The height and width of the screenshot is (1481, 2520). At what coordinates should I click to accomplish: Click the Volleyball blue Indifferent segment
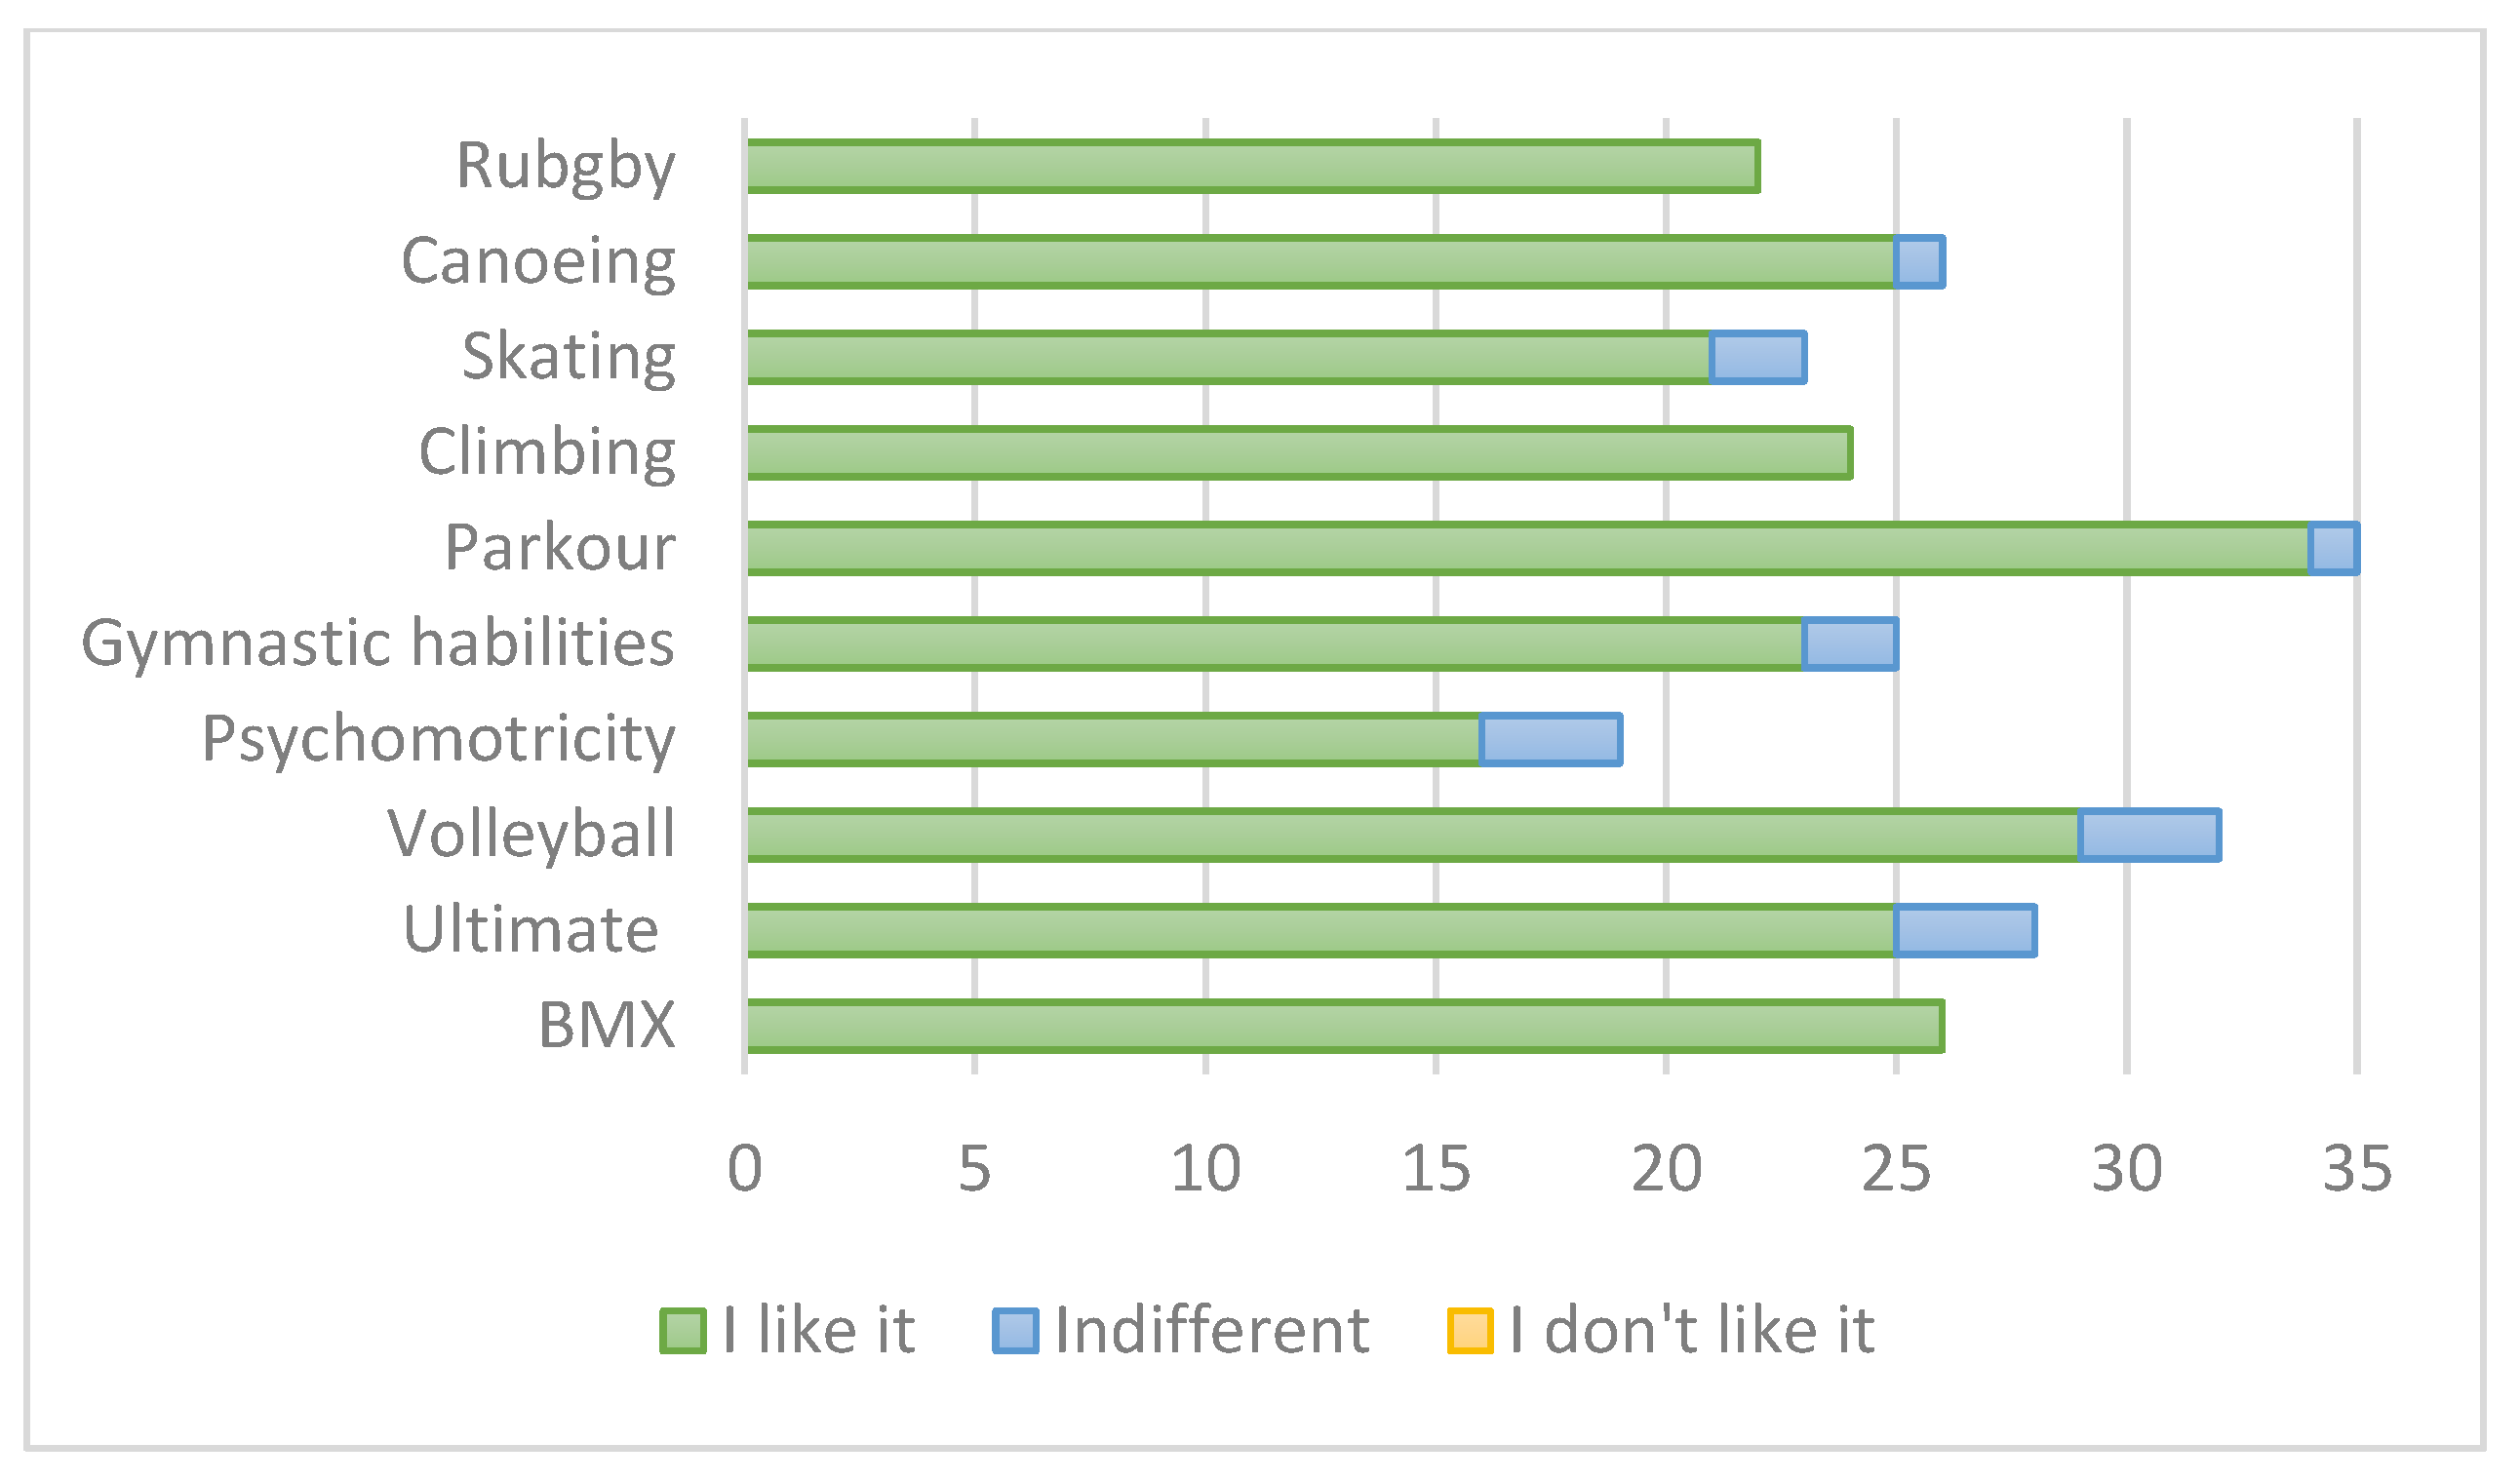tap(2150, 836)
